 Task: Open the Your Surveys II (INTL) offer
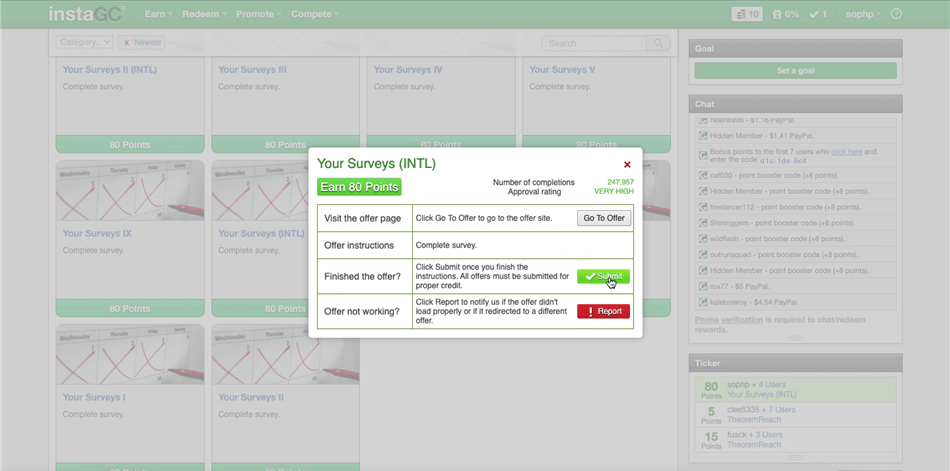(110, 70)
